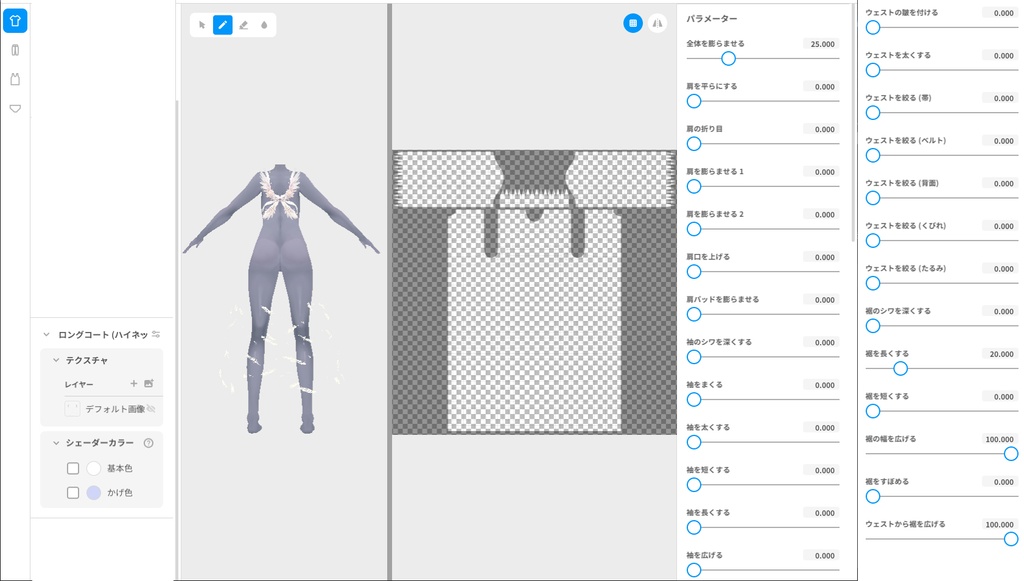Add a new layer with the plus icon
1024x581 pixels.
click(134, 384)
